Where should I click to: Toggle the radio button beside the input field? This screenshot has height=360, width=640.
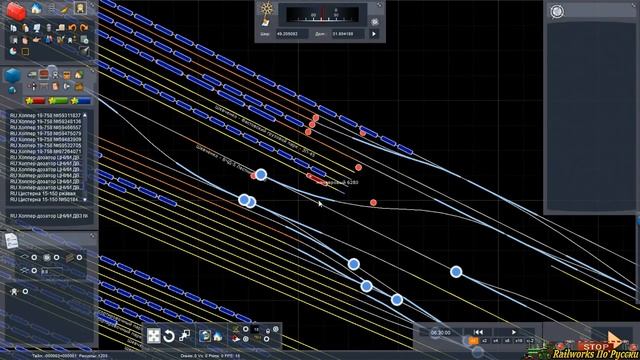pos(34,271)
